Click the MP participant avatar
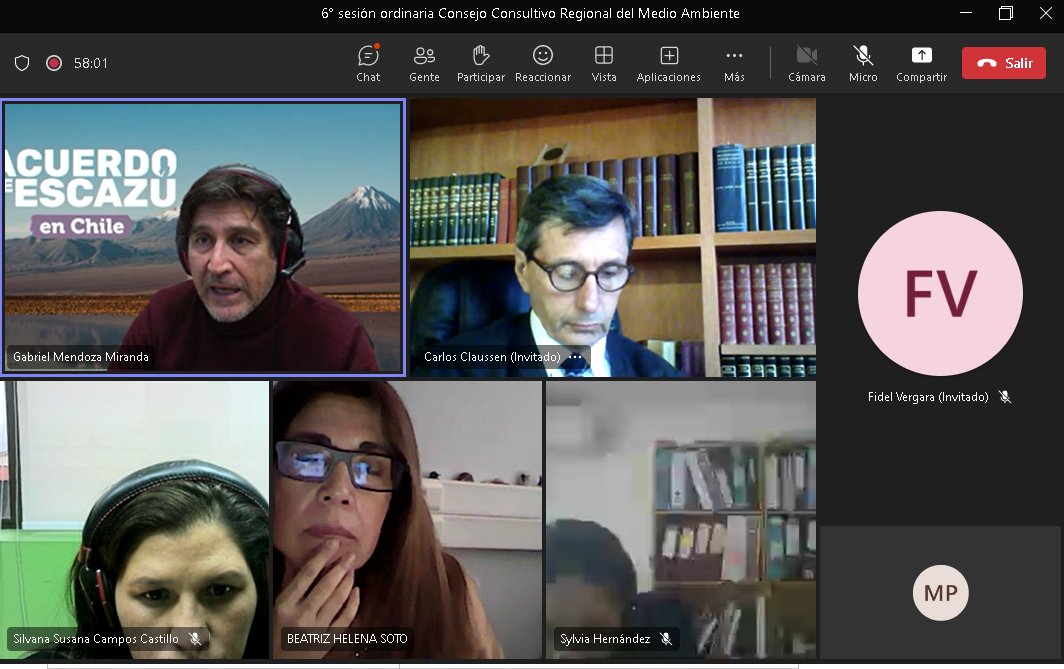 click(940, 592)
